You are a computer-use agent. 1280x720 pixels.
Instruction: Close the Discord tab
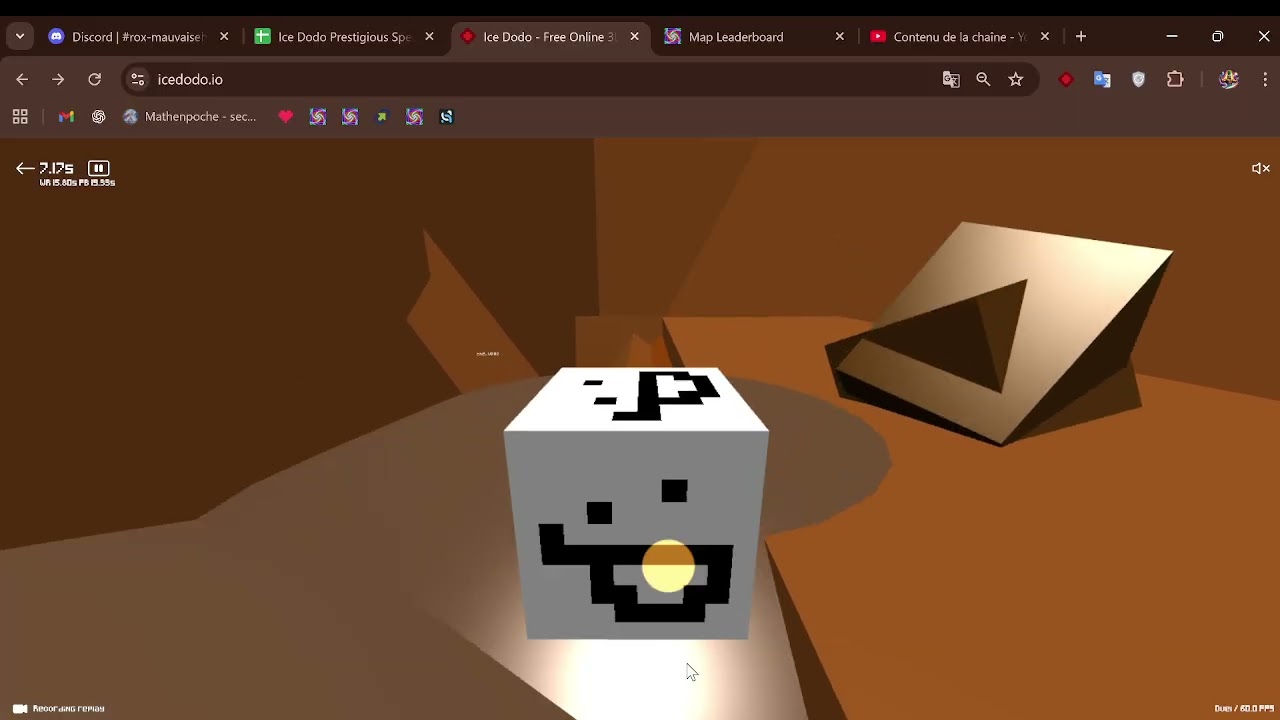224,37
